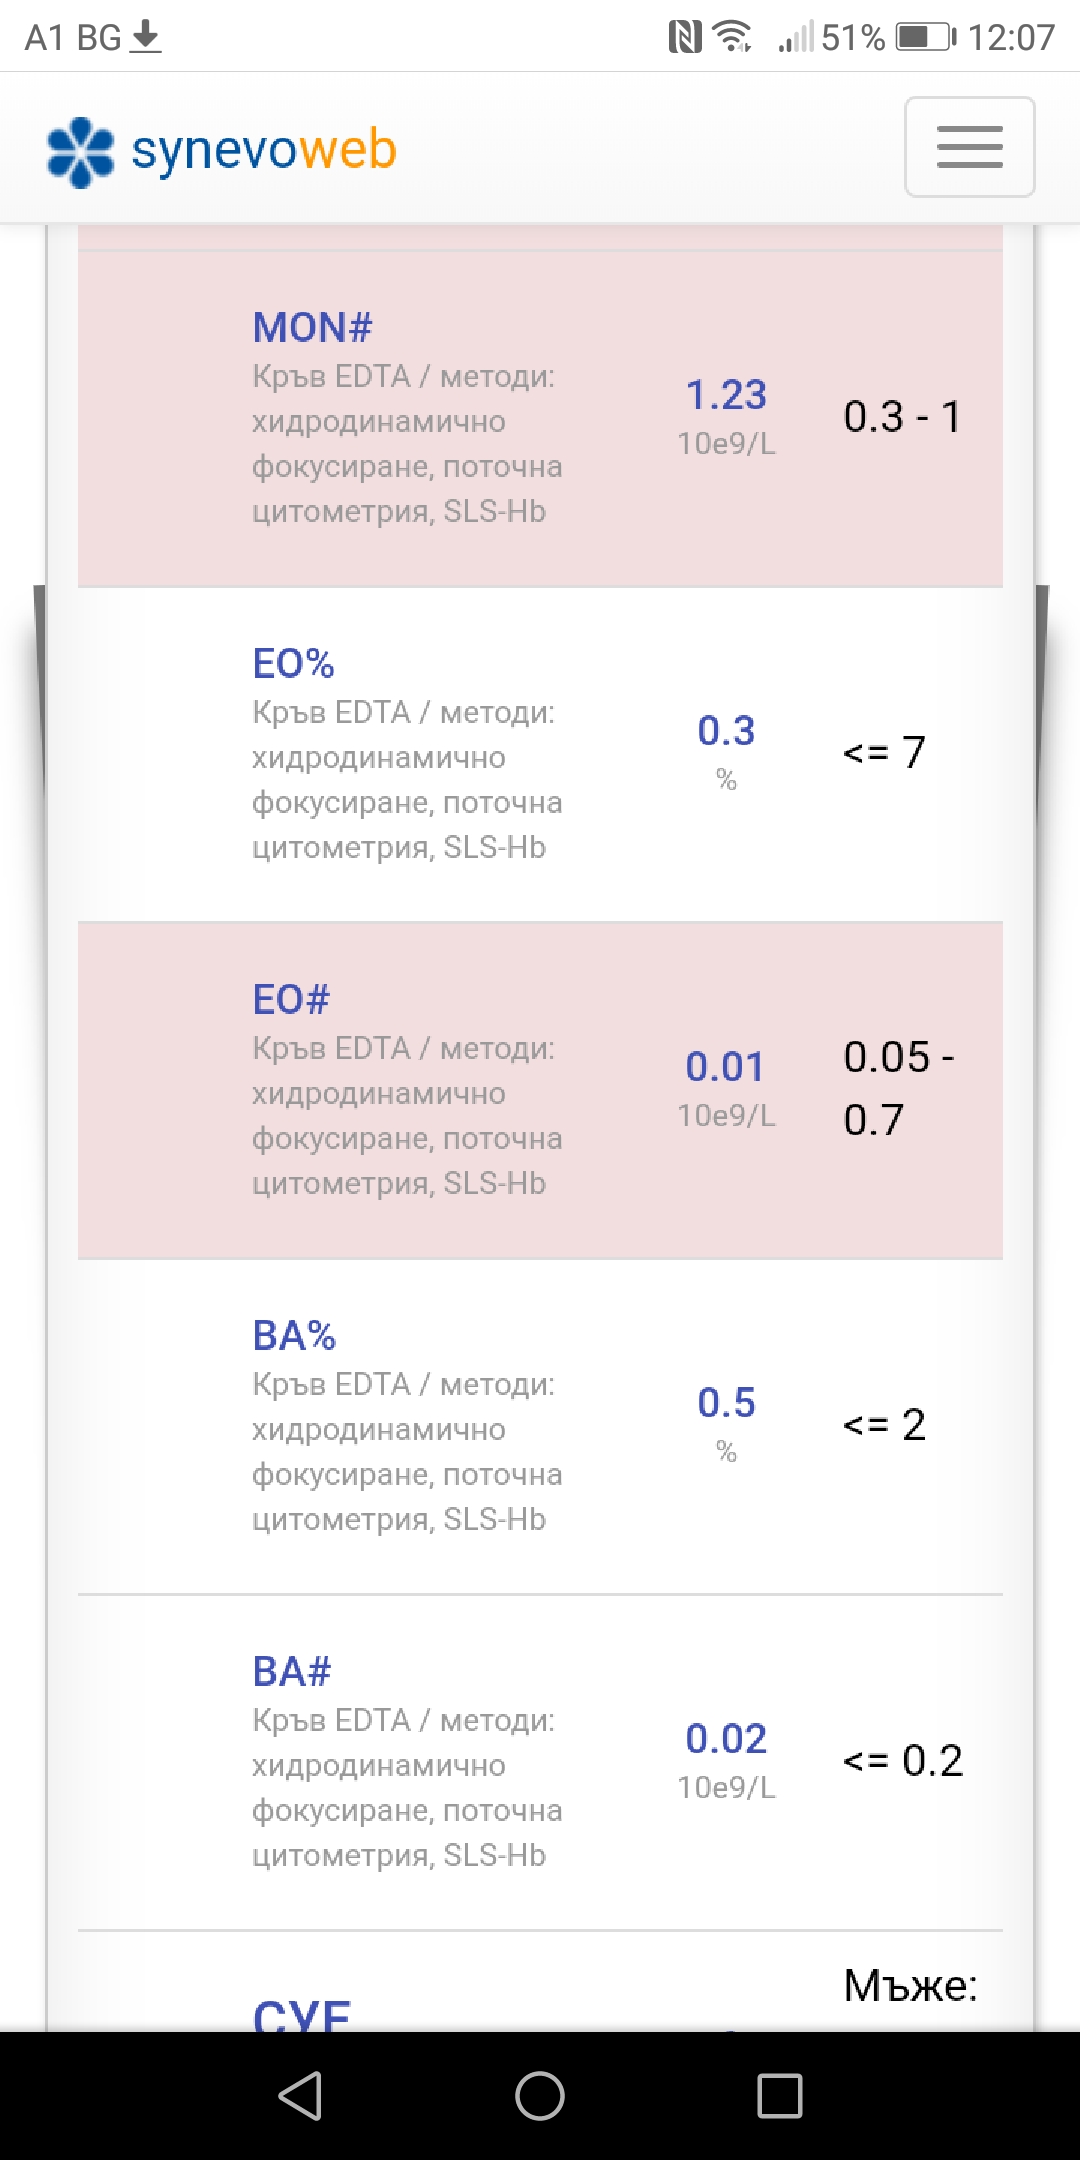Tap the BA# result value 0.02
This screenshot has height=2160, width=1080.
[x=726, y=1739]
